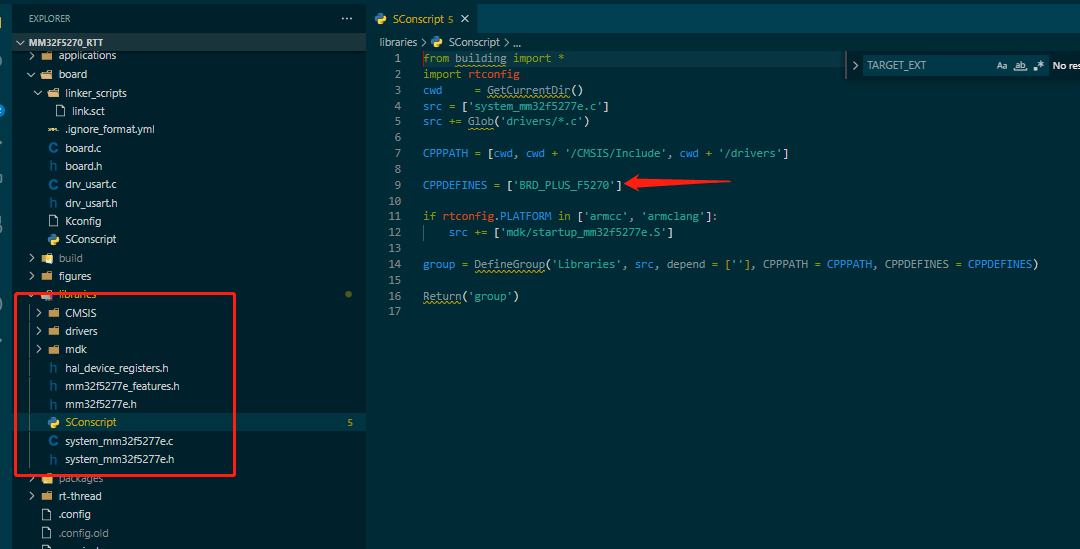1080x549 pixels.
Task: Open .config.old file
Action: point(83,533)
